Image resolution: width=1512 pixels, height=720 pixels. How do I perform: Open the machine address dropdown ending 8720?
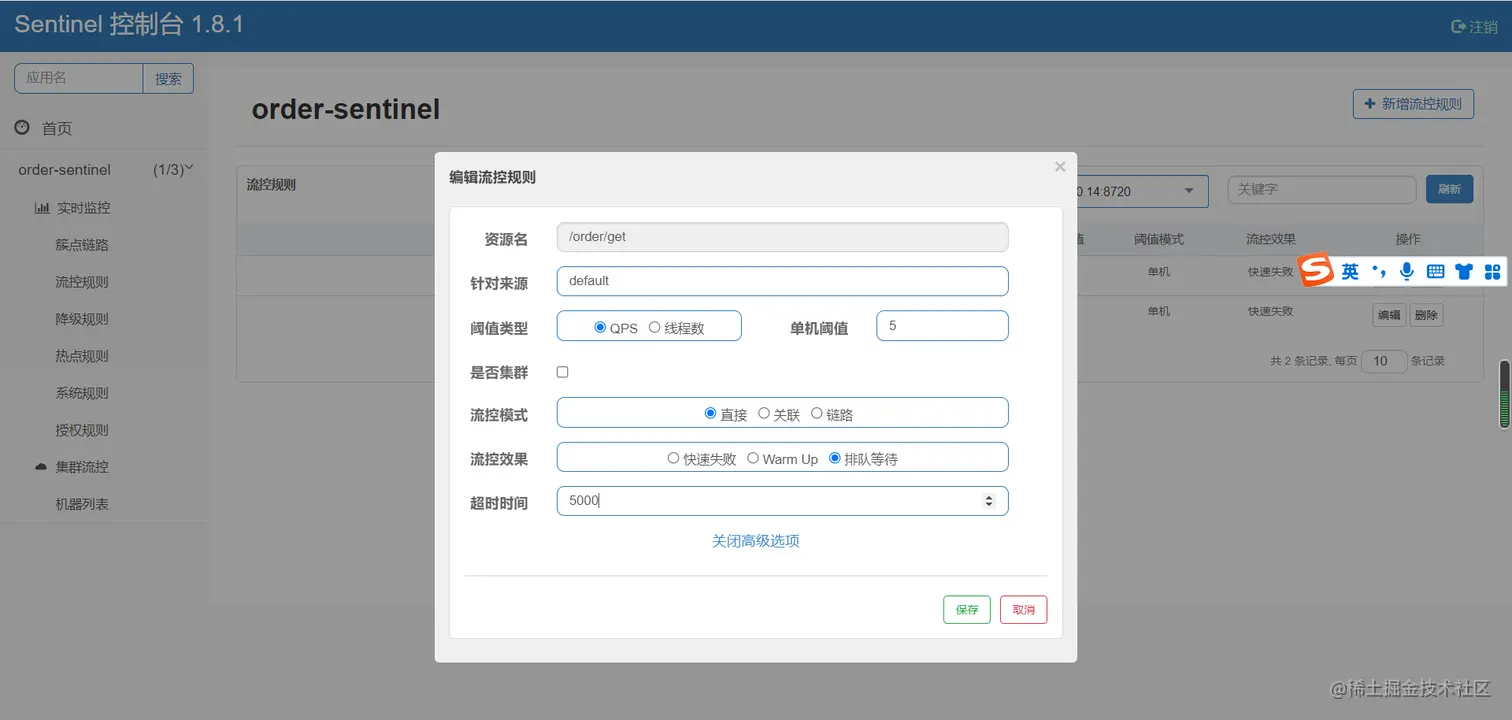coord(1142,190)
